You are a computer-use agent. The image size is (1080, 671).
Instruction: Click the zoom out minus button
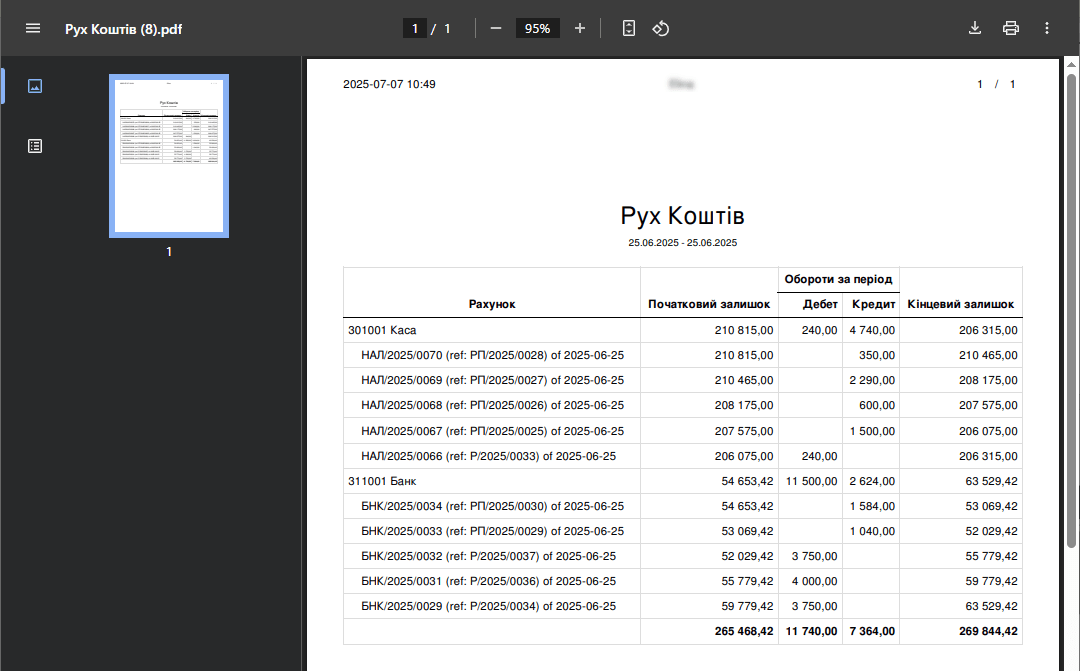pyautogui.click(x=496, y=28)
